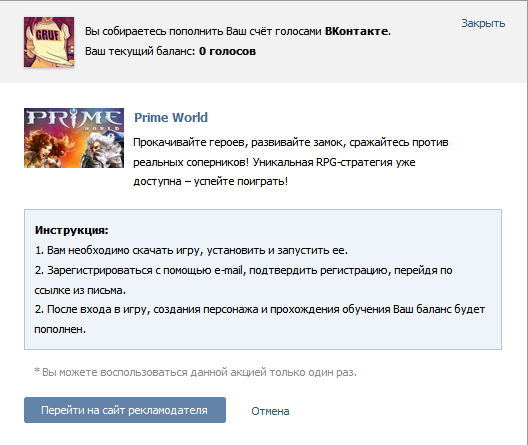
Task: Open the Prime World game banner image
Action: coord(74,138)
